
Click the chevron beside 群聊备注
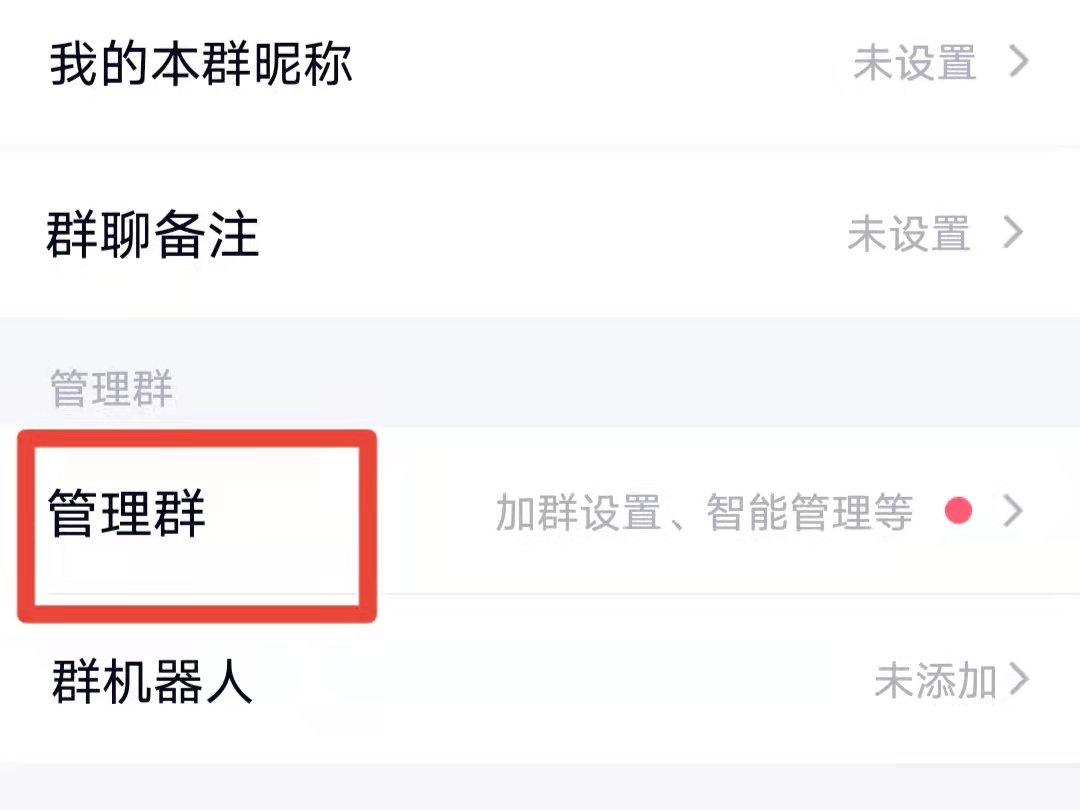click(1013, 232)
